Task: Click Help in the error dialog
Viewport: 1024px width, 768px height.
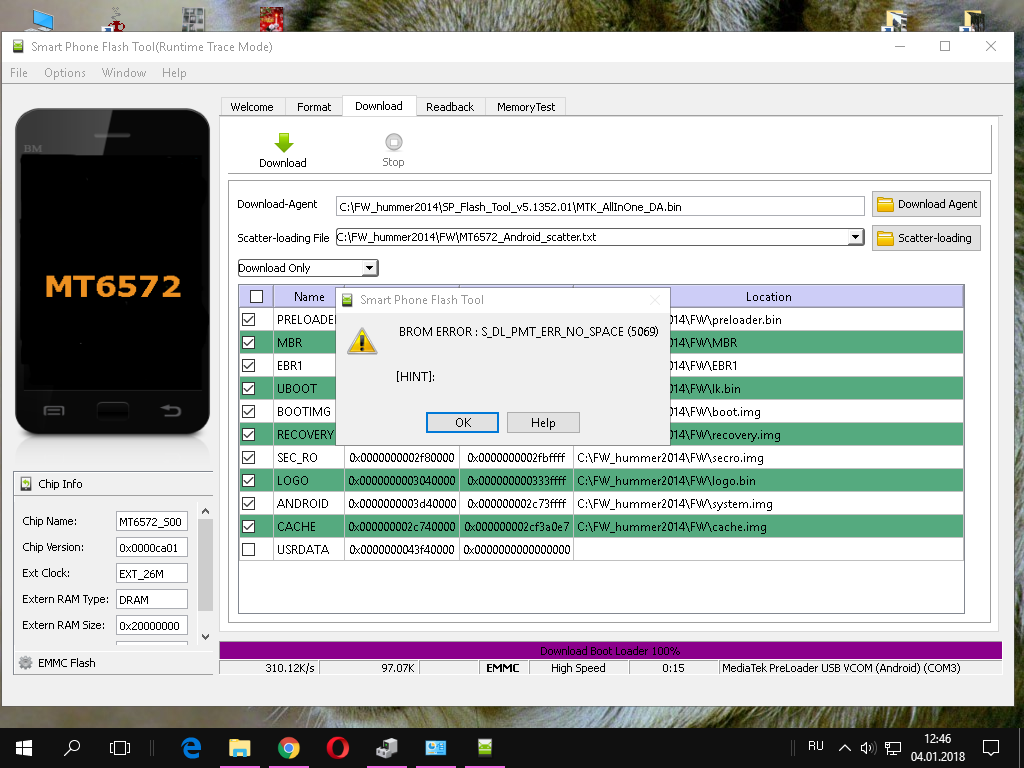Action: [543, 423]
